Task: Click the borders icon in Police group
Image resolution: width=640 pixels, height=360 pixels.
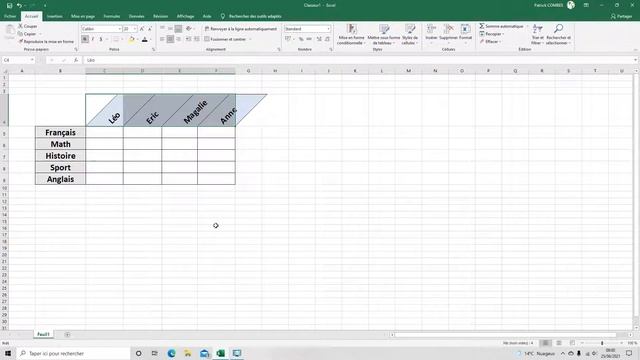Action: (x=116, y=39)
